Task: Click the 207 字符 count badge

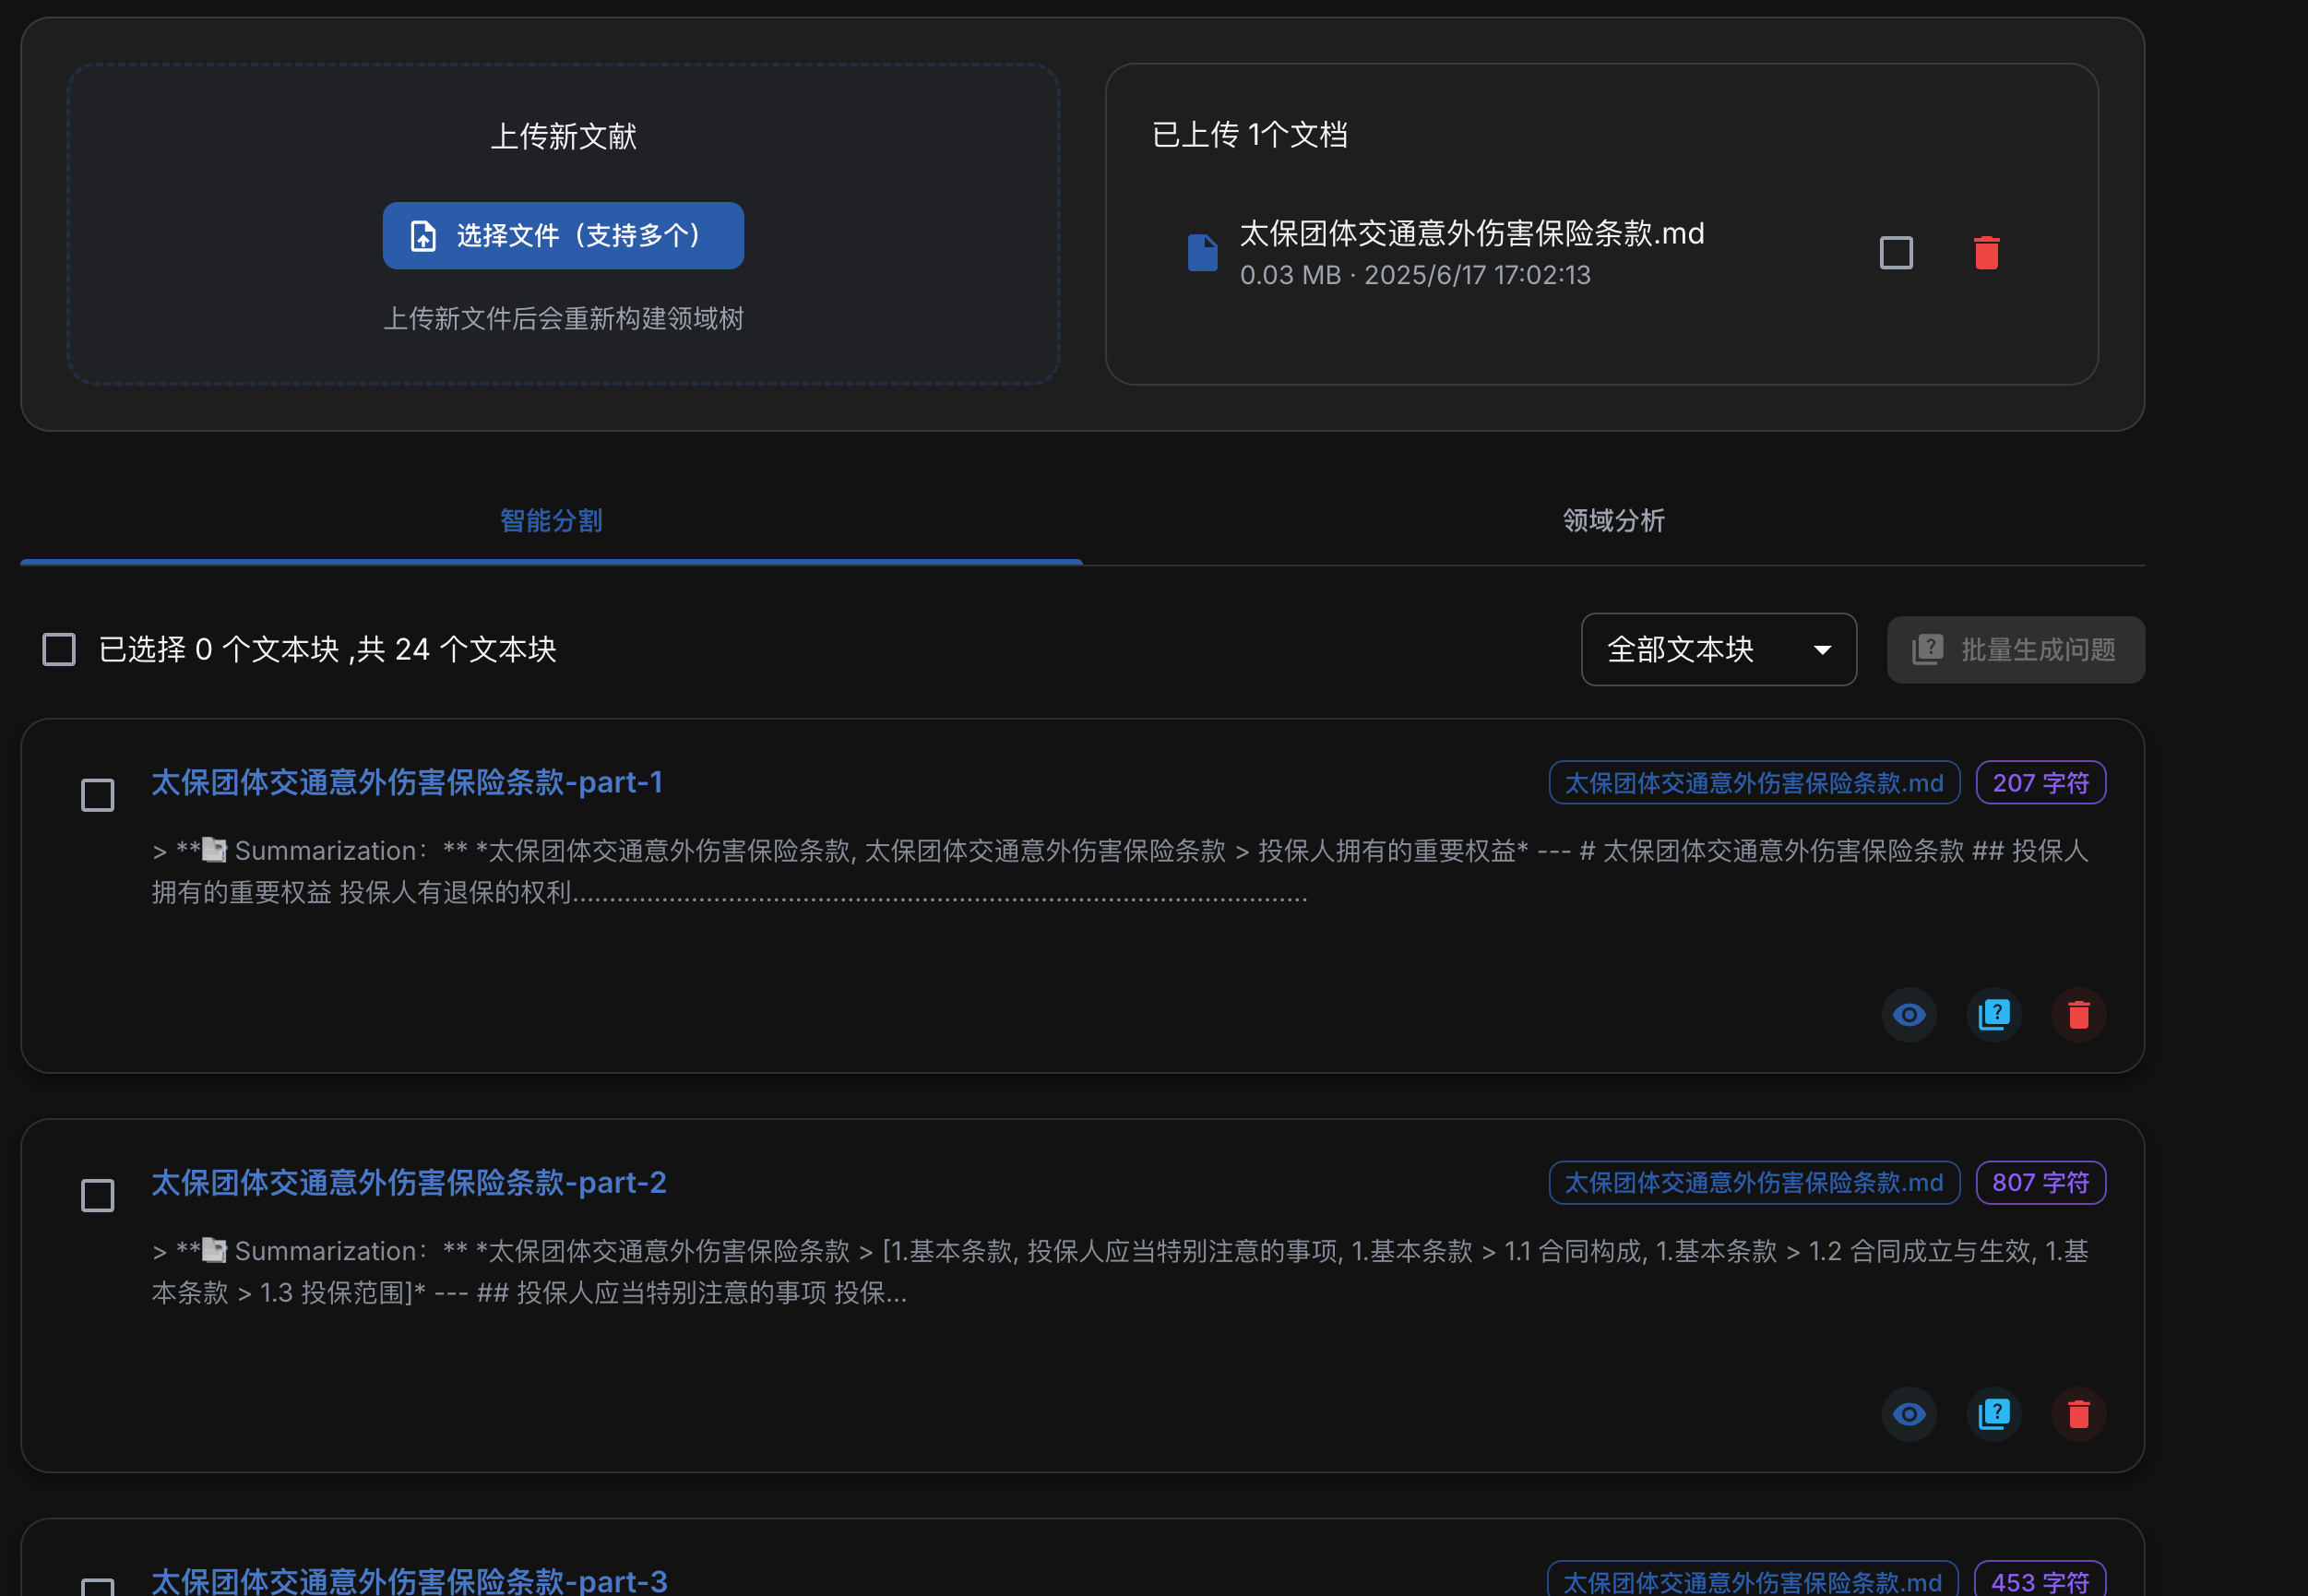Action: (x=2040, y=782)
